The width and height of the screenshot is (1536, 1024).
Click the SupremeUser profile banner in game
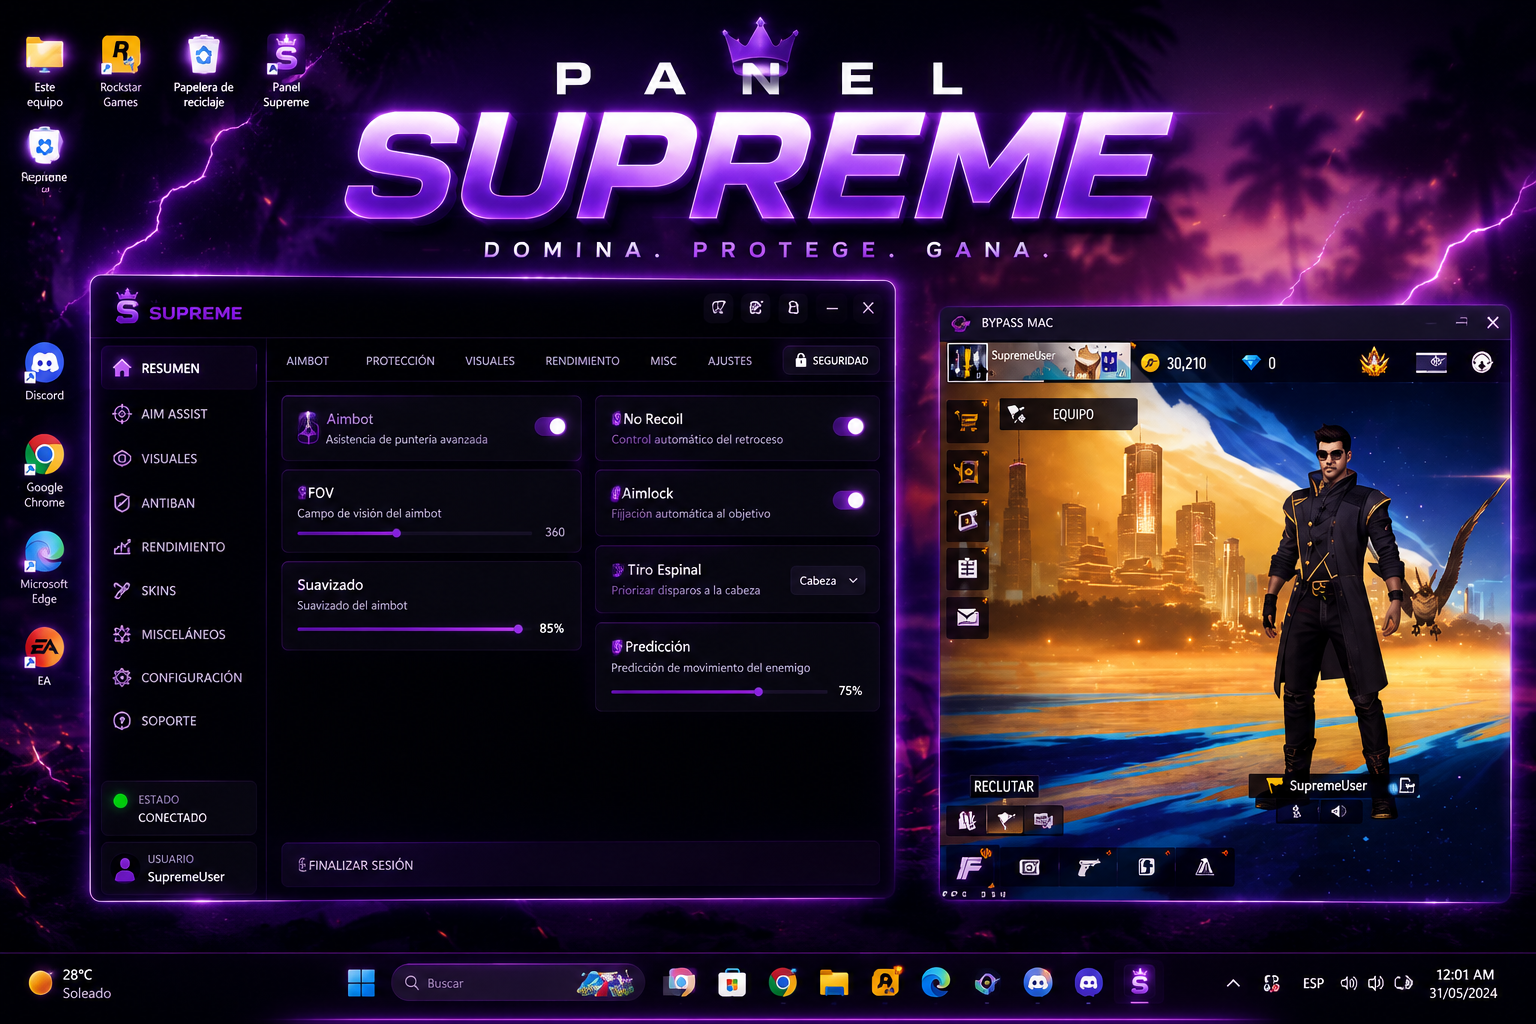[x=1039, y=362]
